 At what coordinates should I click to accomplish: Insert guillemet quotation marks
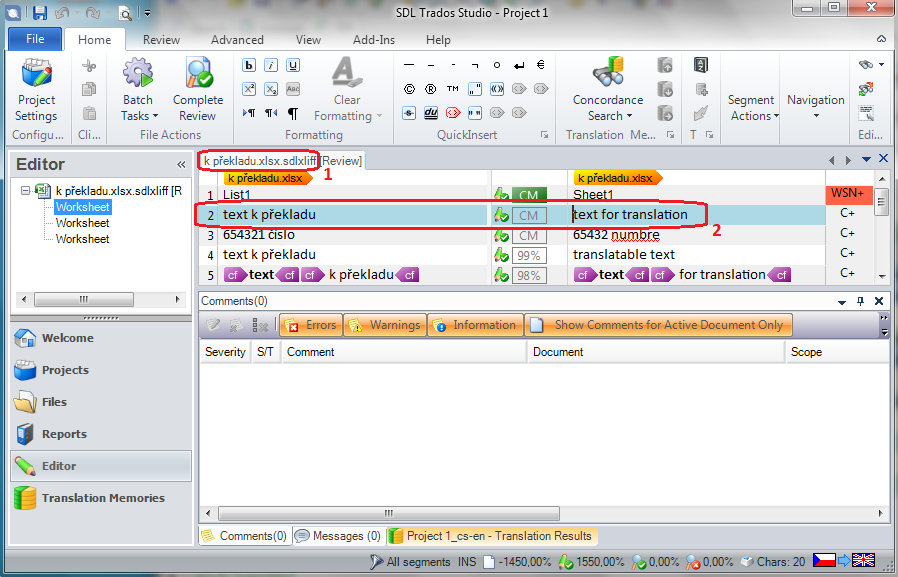pos(497,89)
